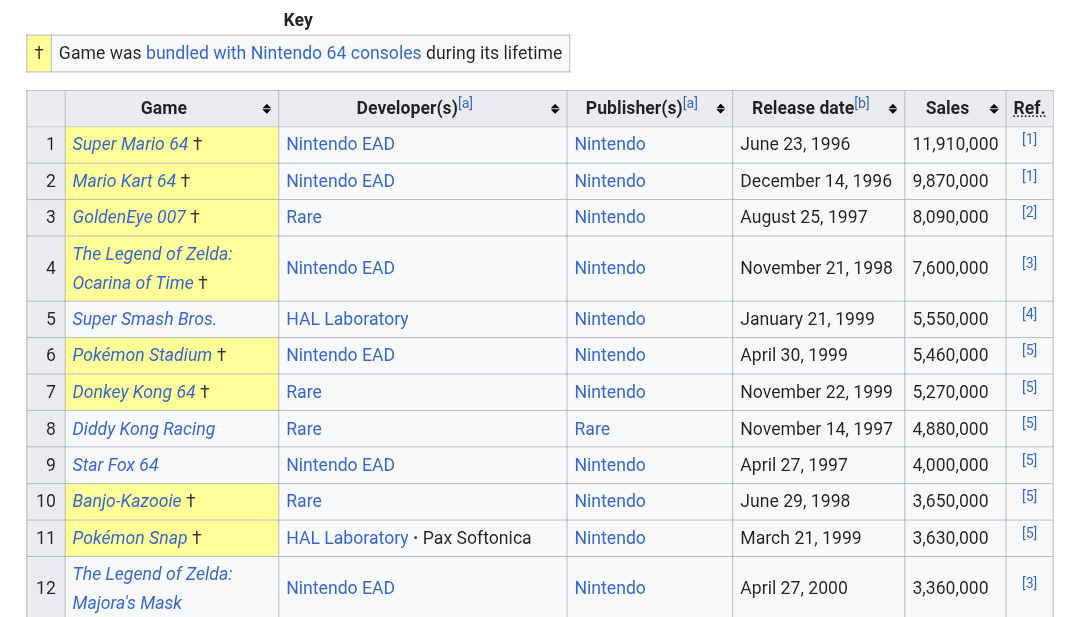Open reference [2] in GoldenEye 007 row
This screenshot has width=1080, height=617.
point(1029,212)
